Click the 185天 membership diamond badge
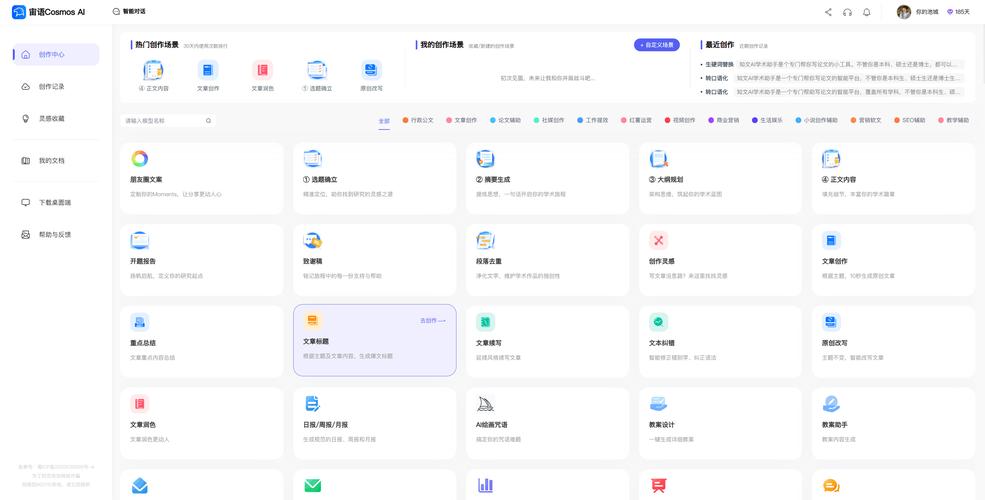985x500 pixels. coord(959,12)
